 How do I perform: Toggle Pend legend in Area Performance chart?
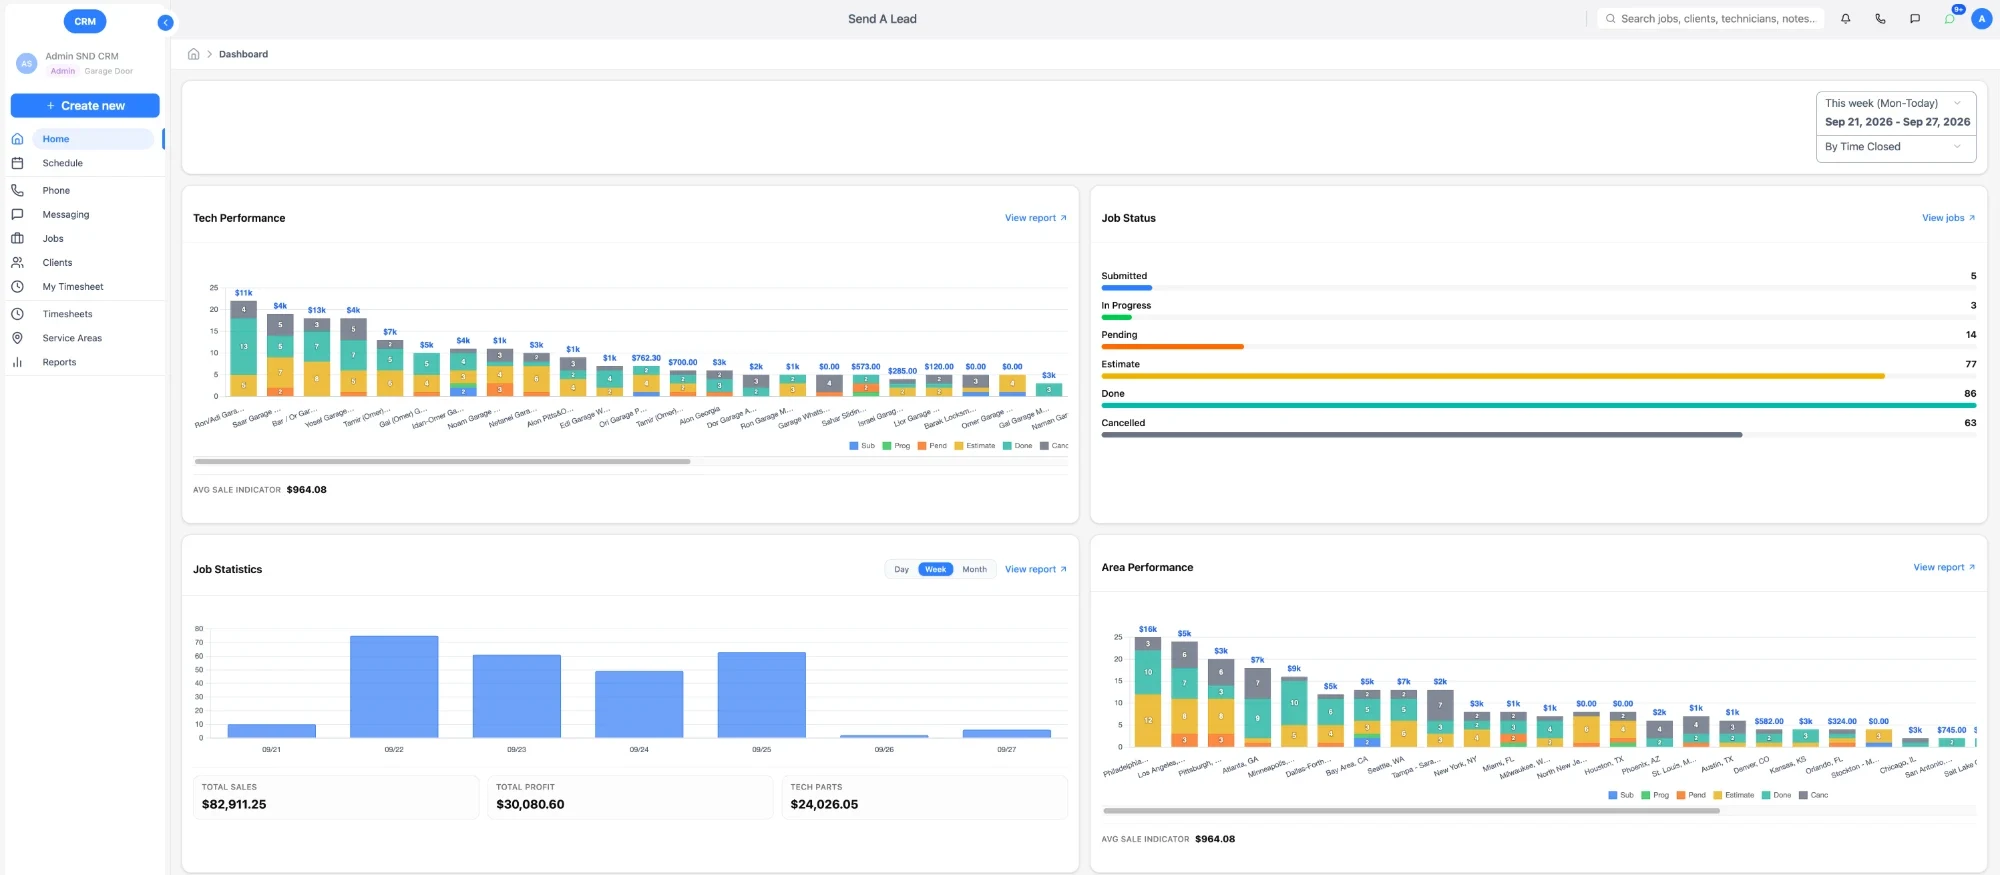pyautogui.click(x=1691, y=796)
